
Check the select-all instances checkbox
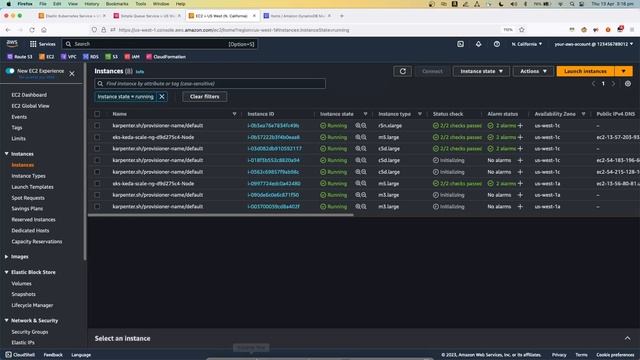(97, 114)
